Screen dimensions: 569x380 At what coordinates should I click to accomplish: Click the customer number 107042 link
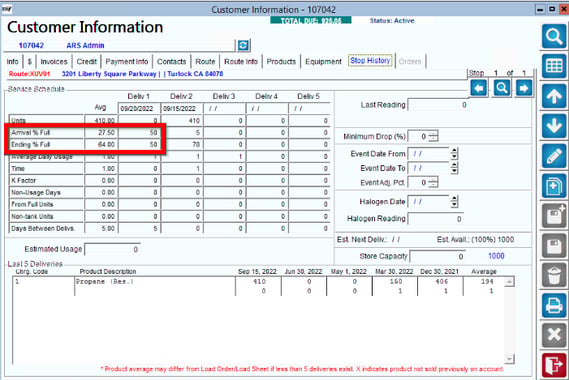click(31, 45)
